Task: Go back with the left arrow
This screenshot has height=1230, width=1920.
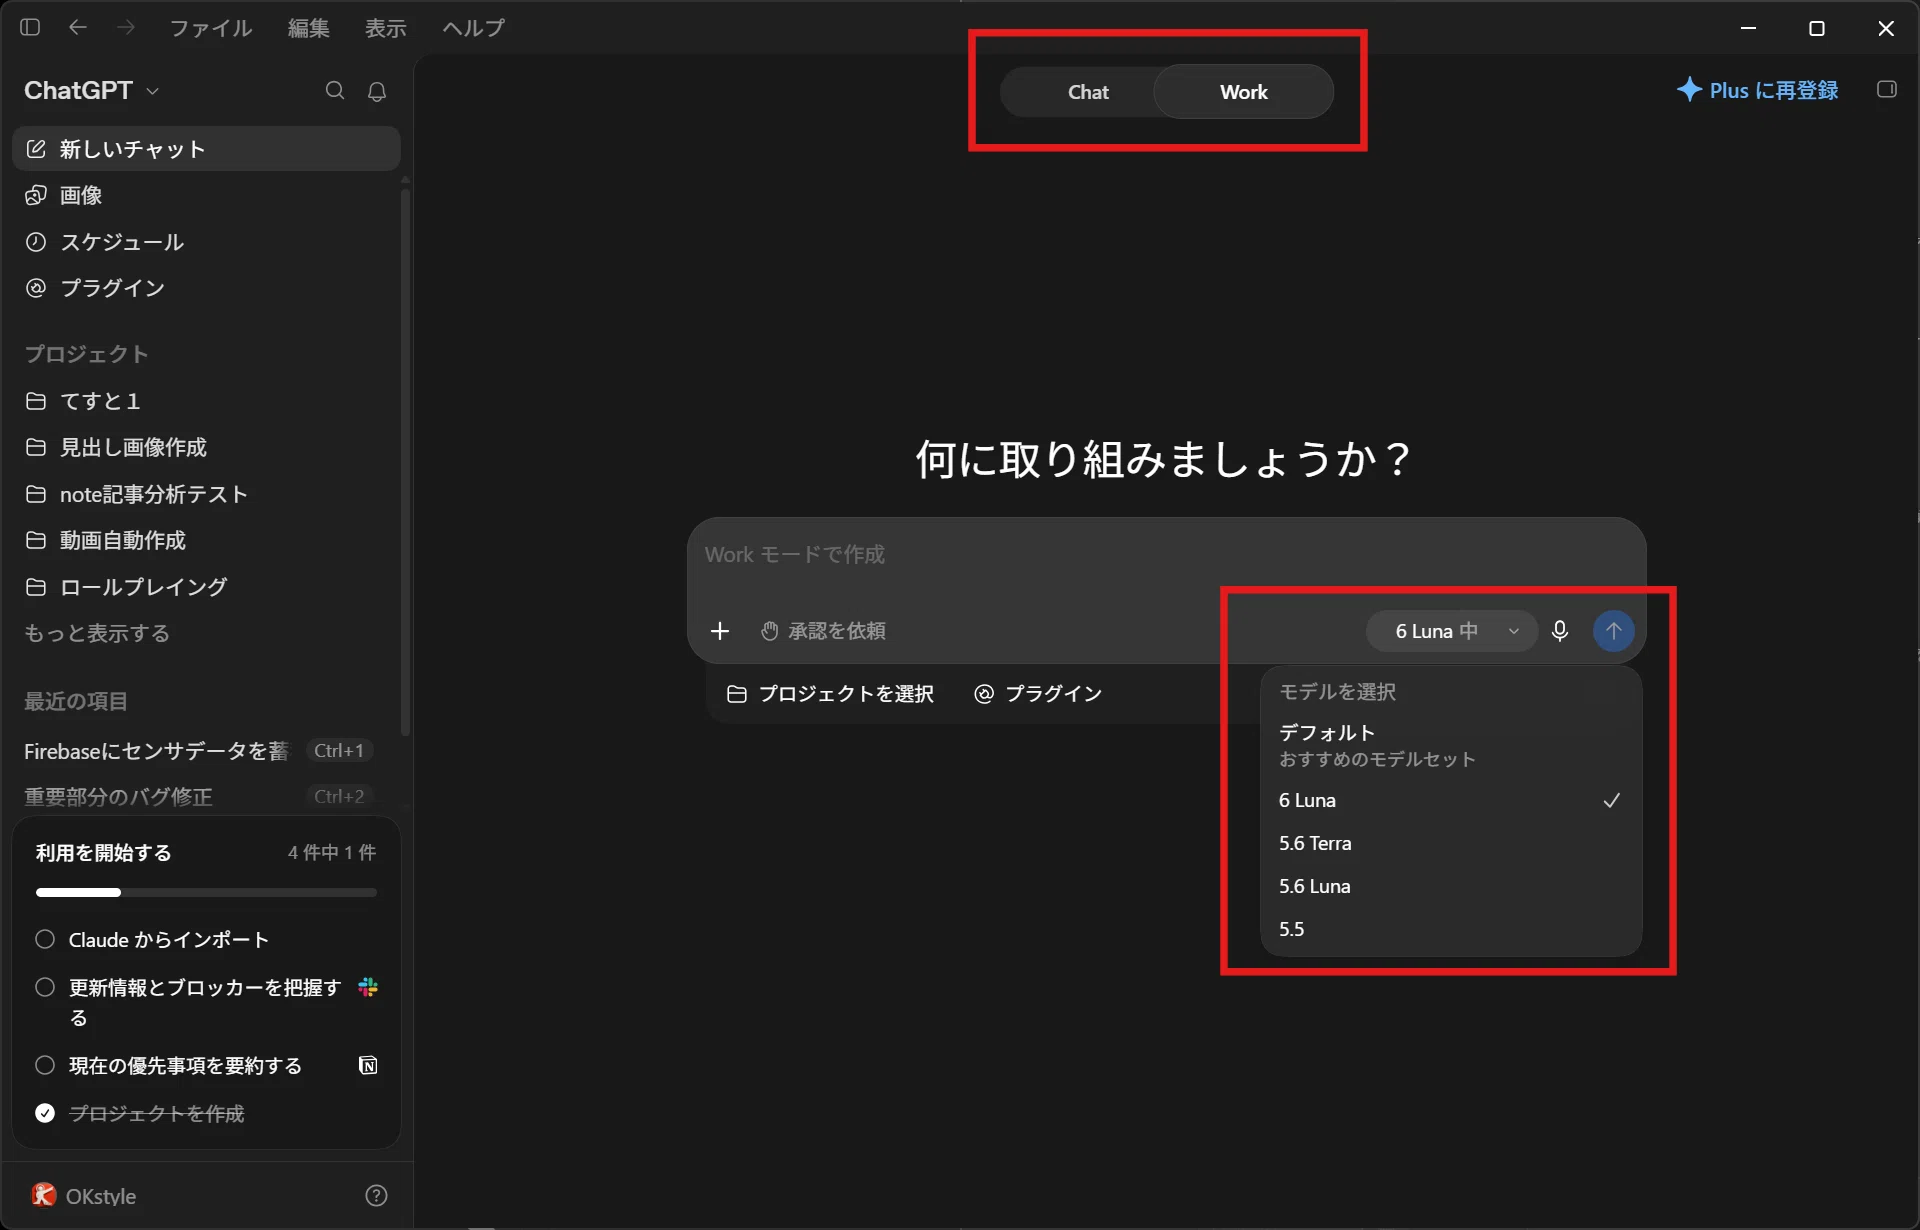Action: click(78, 27)
